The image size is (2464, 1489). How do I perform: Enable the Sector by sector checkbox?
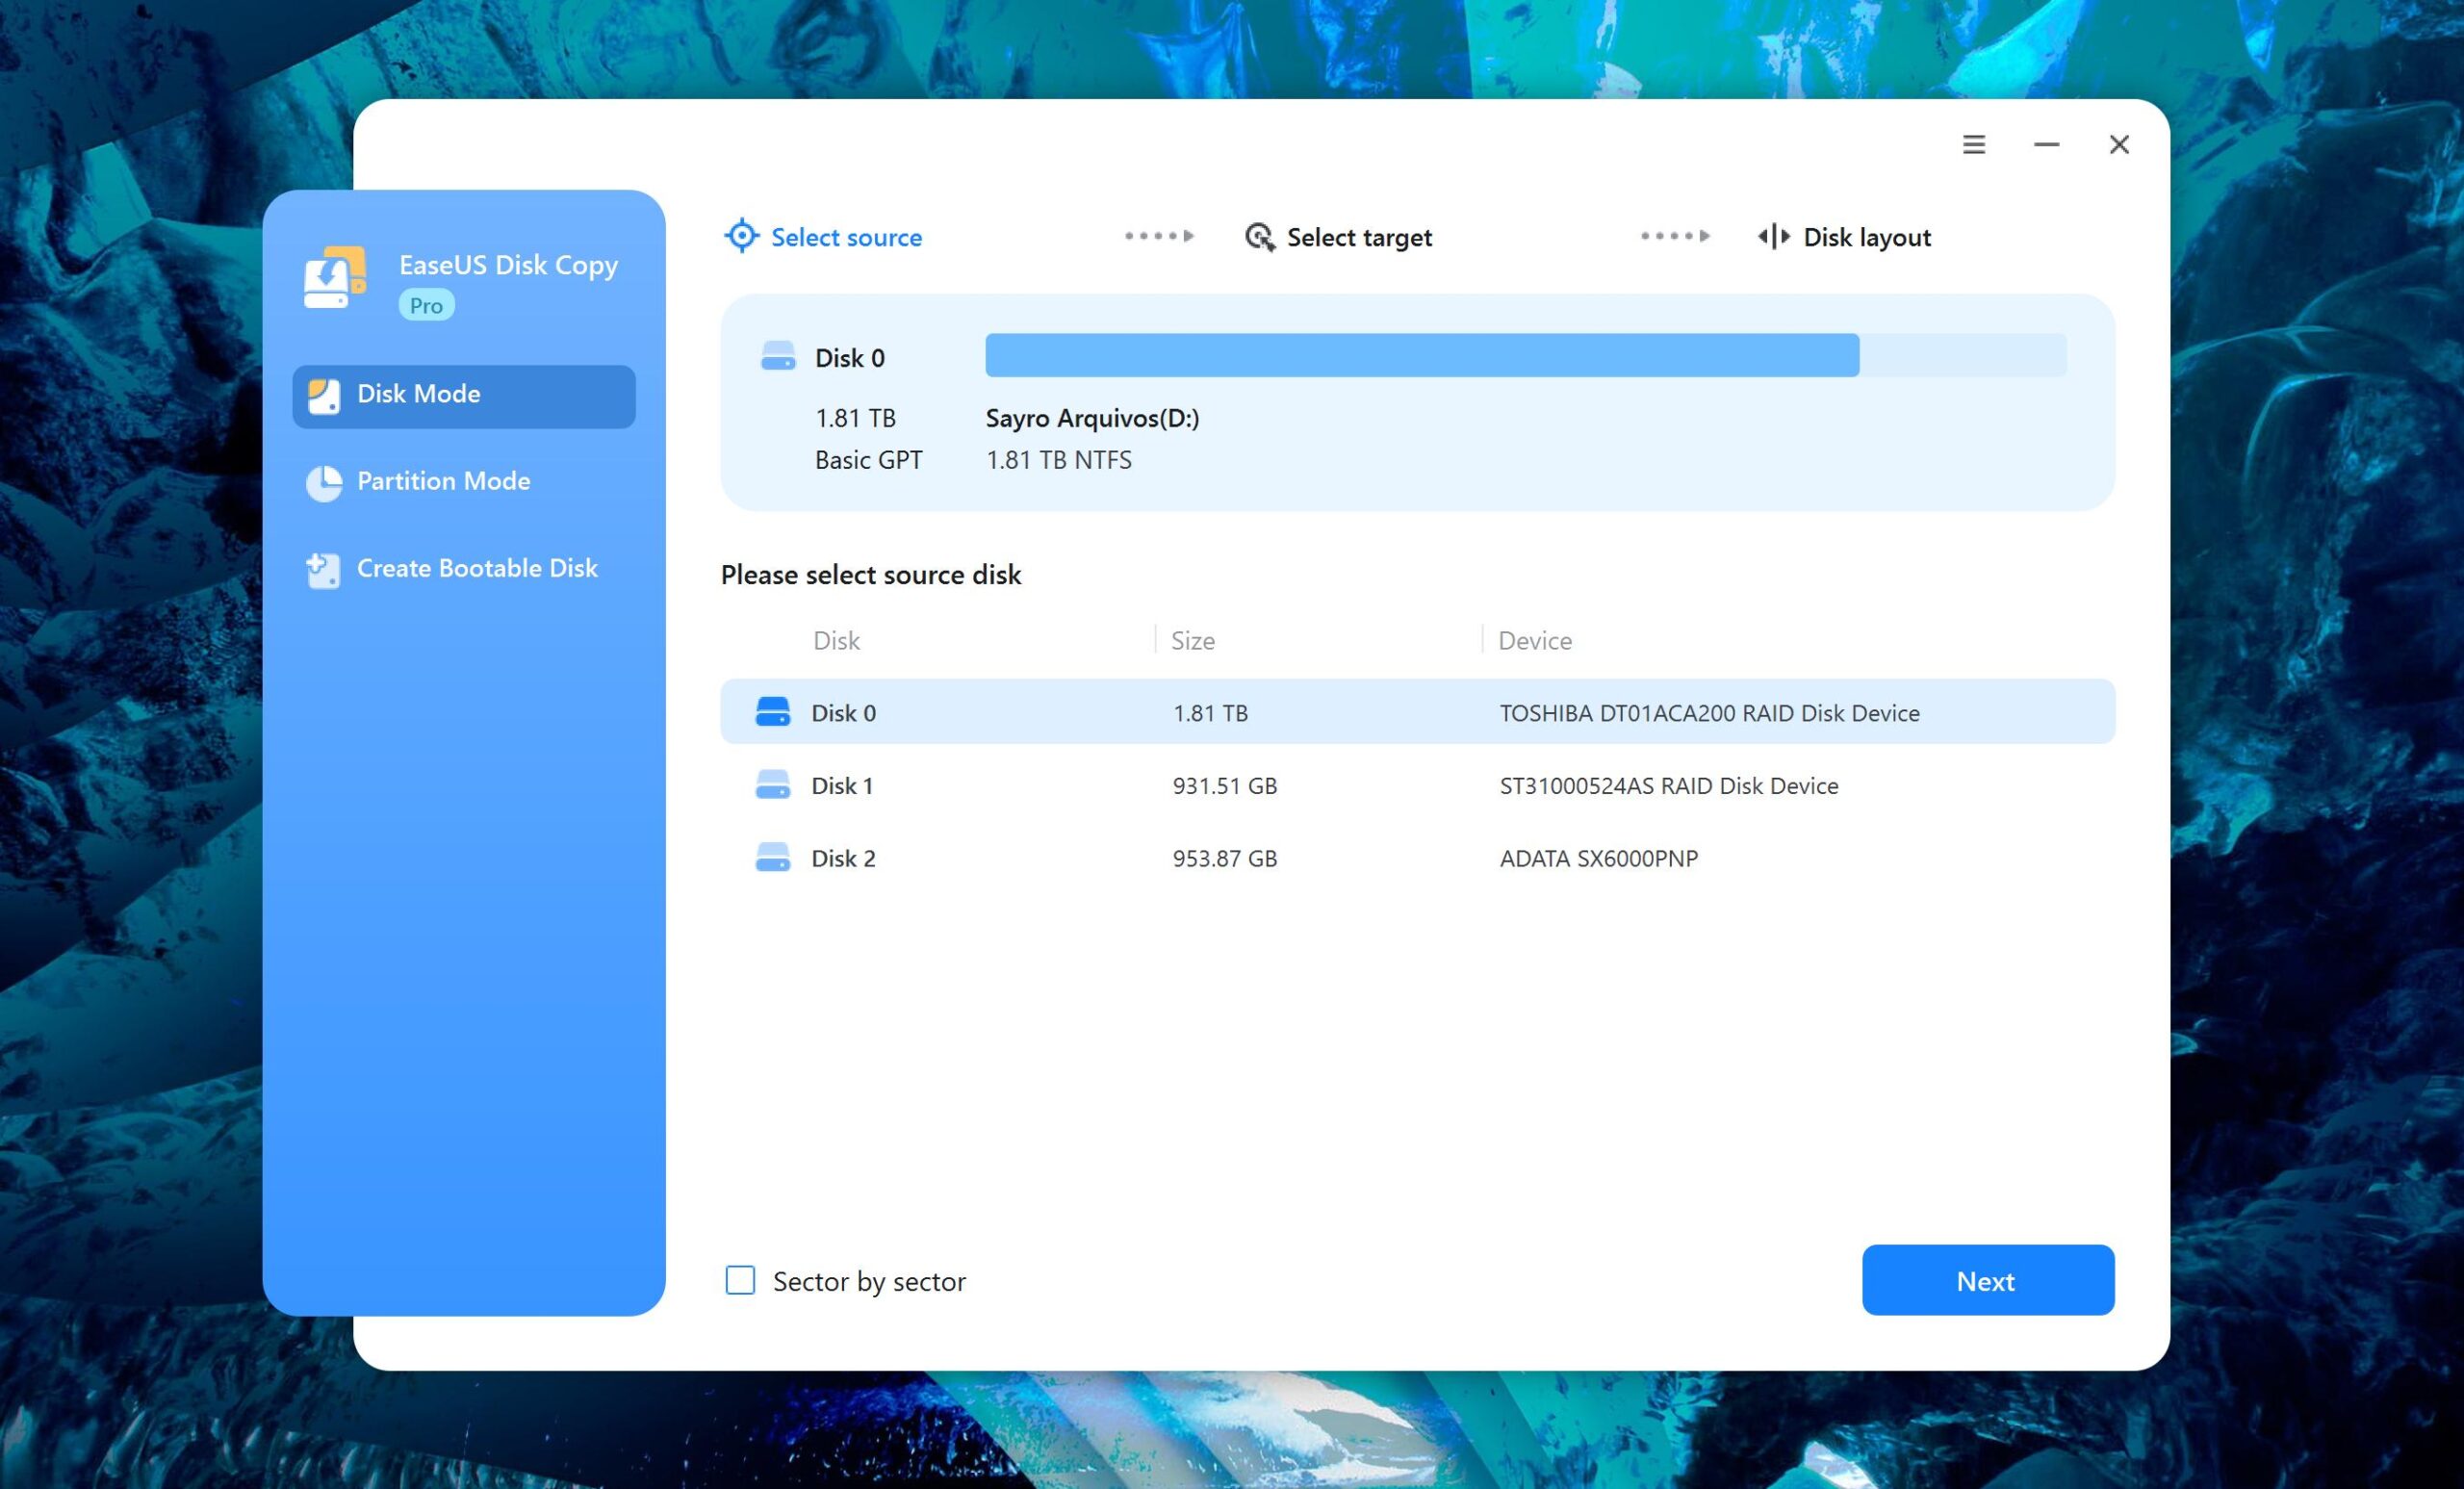pos(739,1280)
